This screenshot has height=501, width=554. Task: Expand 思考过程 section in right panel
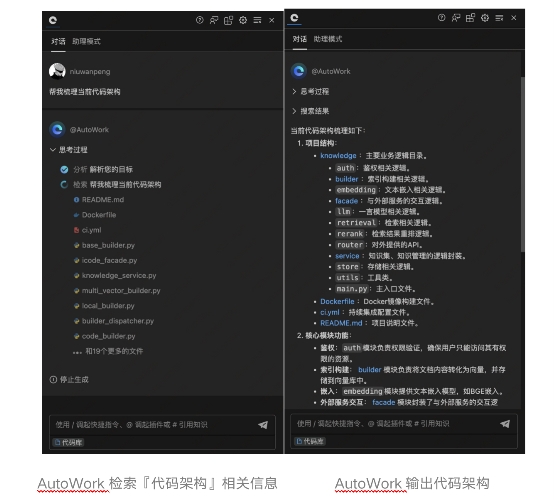click(x=311, y=92)
